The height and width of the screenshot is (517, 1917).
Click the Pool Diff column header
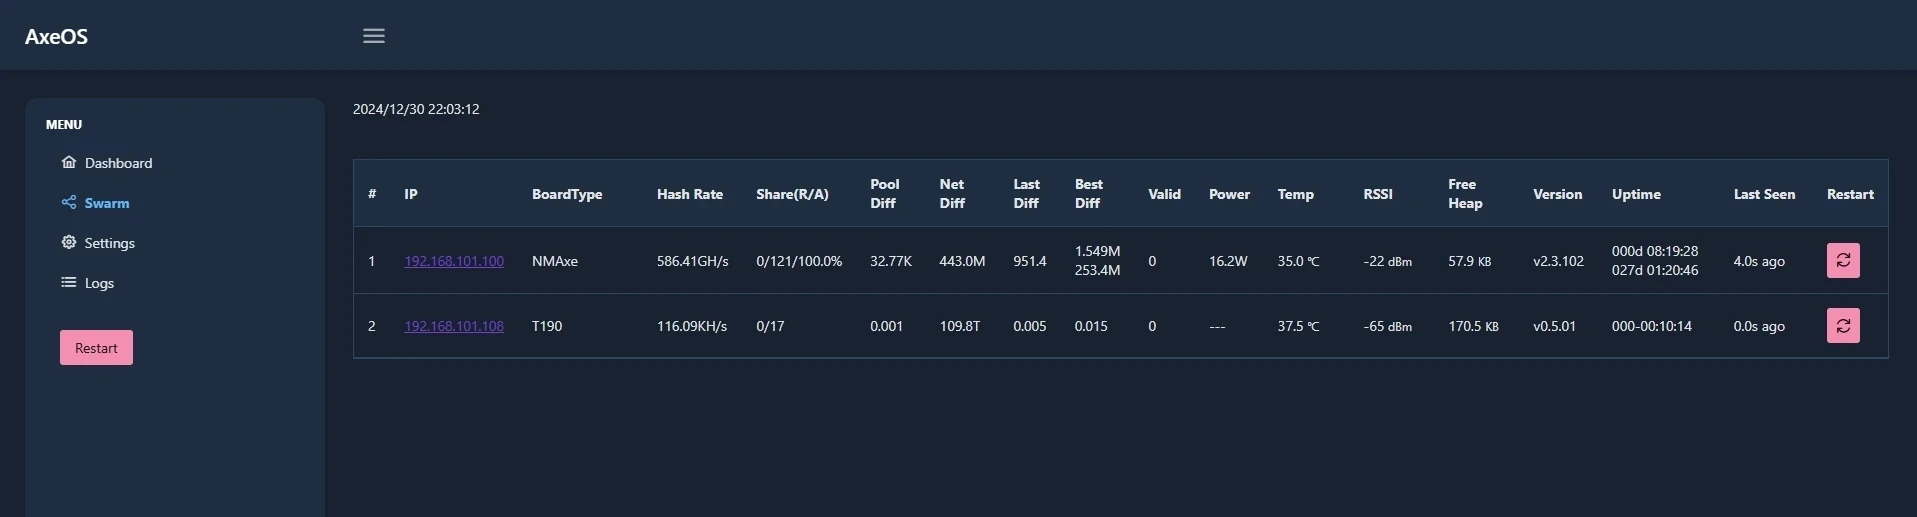[885, 193]
